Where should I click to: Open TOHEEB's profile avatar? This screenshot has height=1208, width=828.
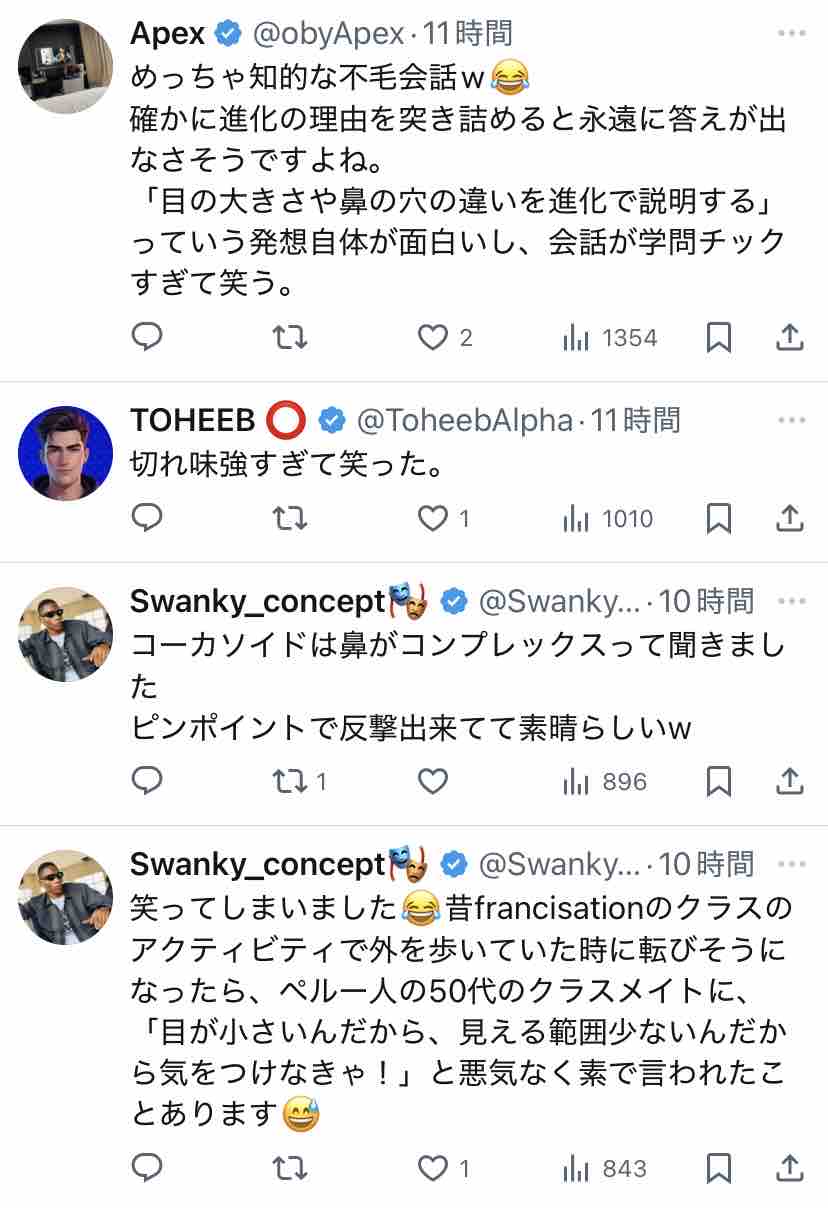click(65, 453)
